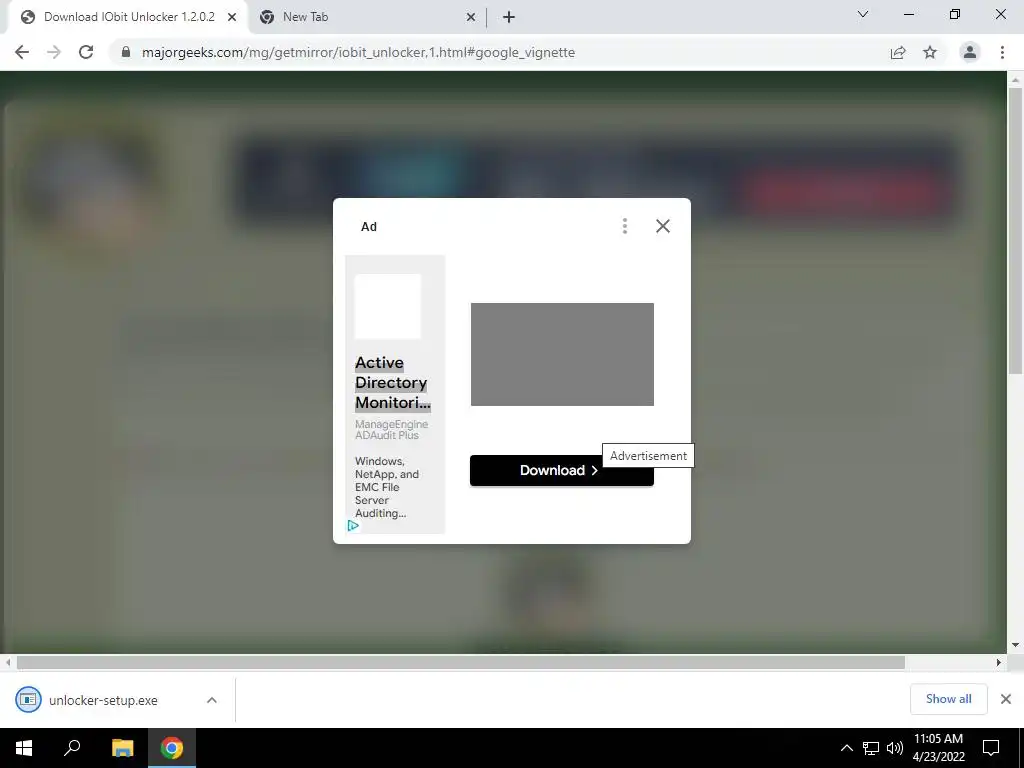
Task: Click the horizontal page scrollbar
Action: (460, 663)
